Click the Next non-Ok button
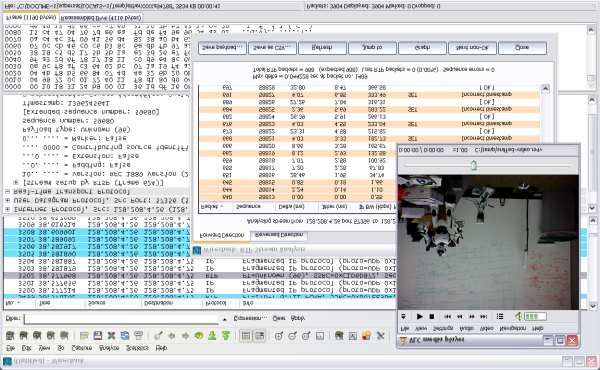This screenshot has height=370, width=600. pos(473,48)
